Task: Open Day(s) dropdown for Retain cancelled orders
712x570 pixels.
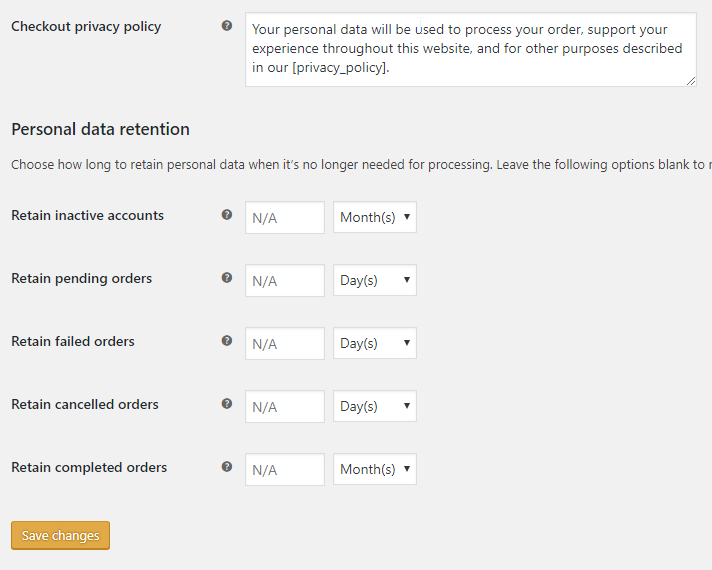Action: click(x=375, y=406)
